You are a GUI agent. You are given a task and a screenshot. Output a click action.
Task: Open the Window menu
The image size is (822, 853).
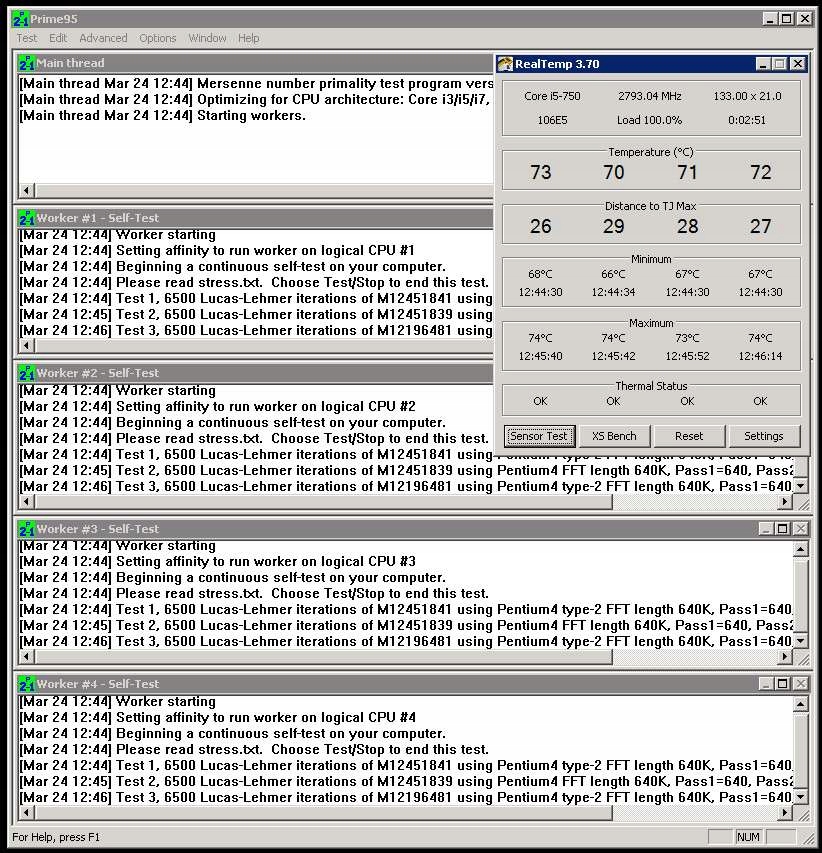click(207, 38)
